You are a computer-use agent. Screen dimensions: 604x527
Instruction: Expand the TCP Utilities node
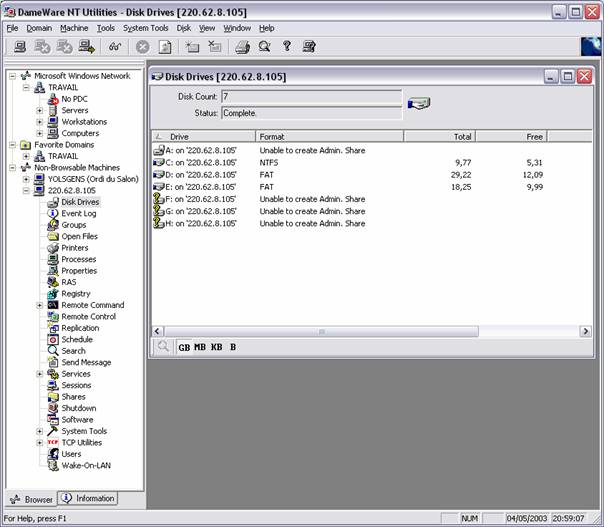click(40, 443)
